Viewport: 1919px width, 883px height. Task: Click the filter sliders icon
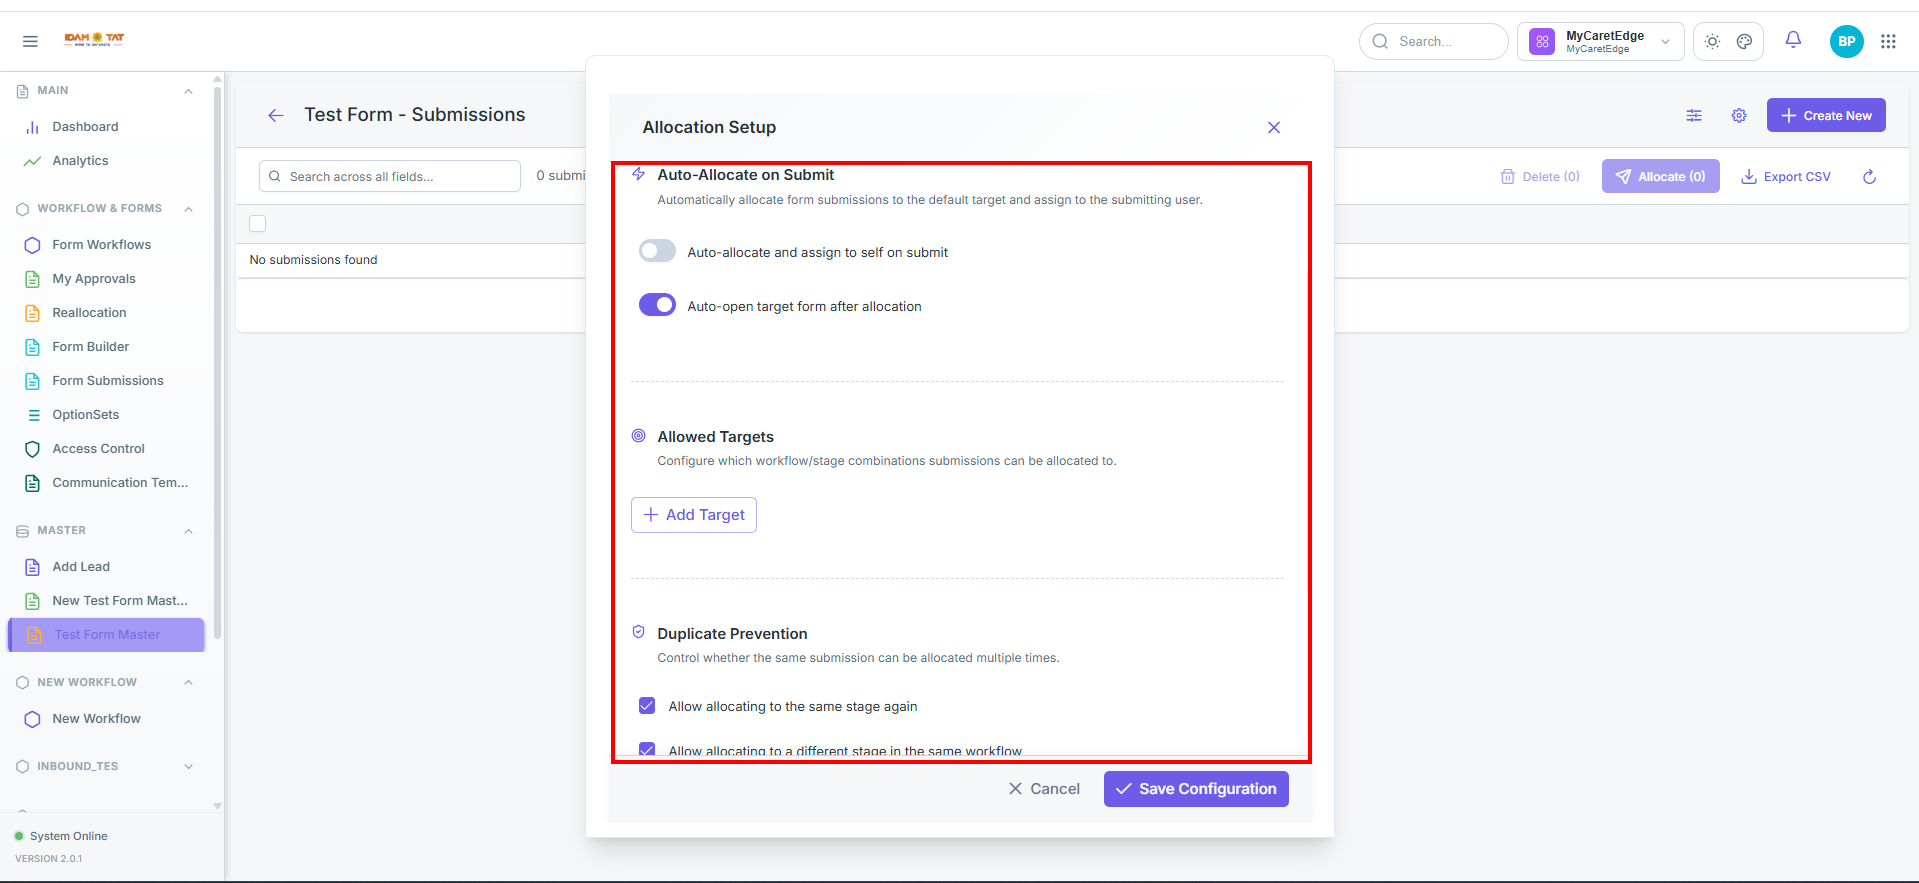pyautogui.click(x=1694, y=115)
